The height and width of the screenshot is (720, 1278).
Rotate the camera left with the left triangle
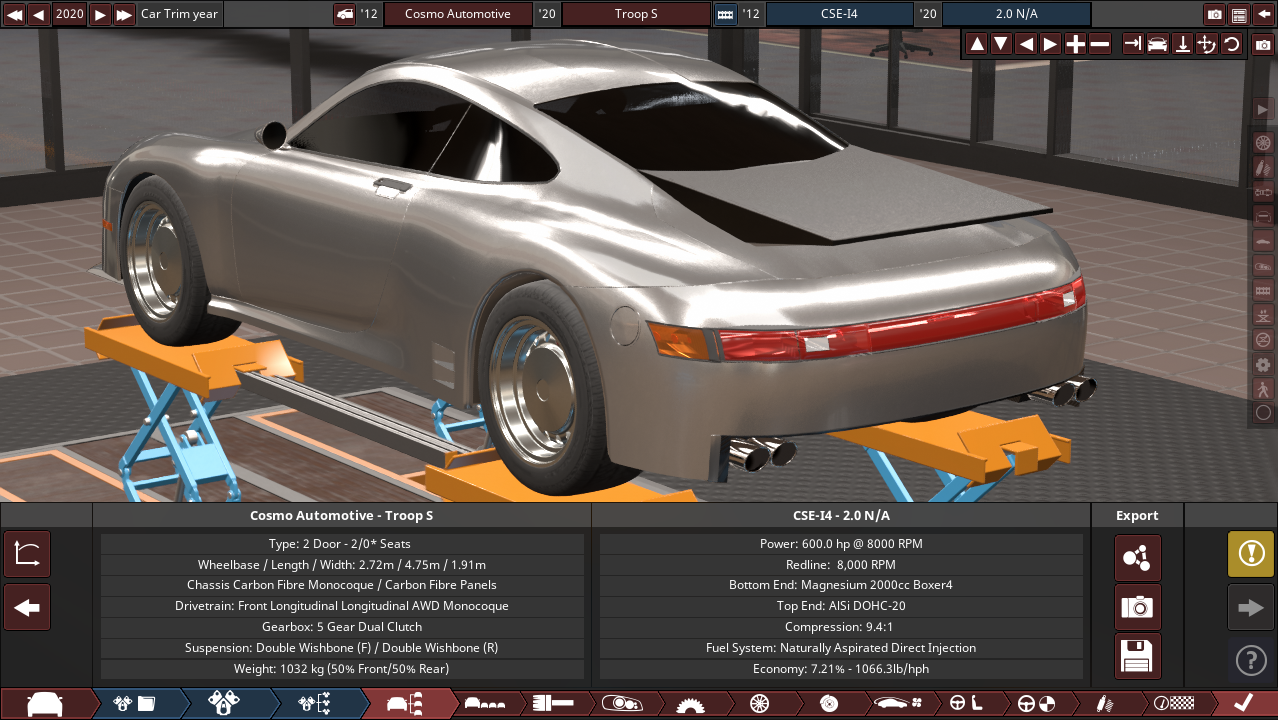pyautogui.click(x=1026, y=44)
